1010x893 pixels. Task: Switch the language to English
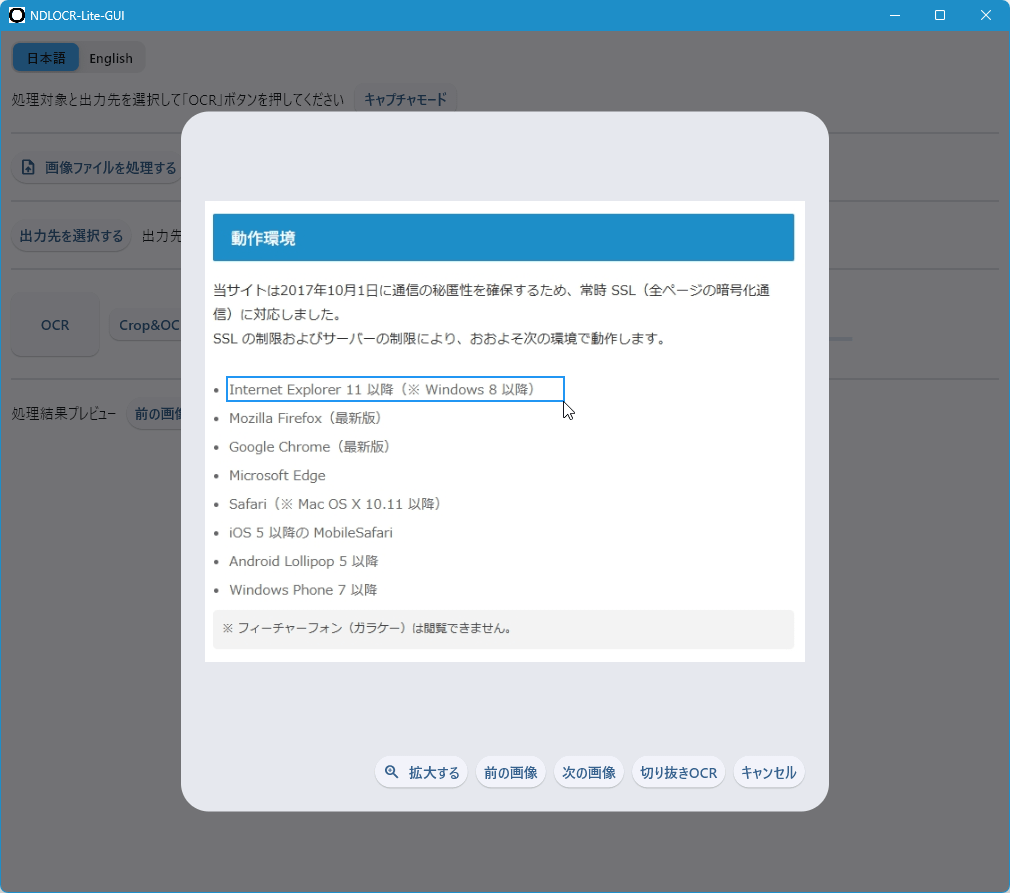point(110,58)
